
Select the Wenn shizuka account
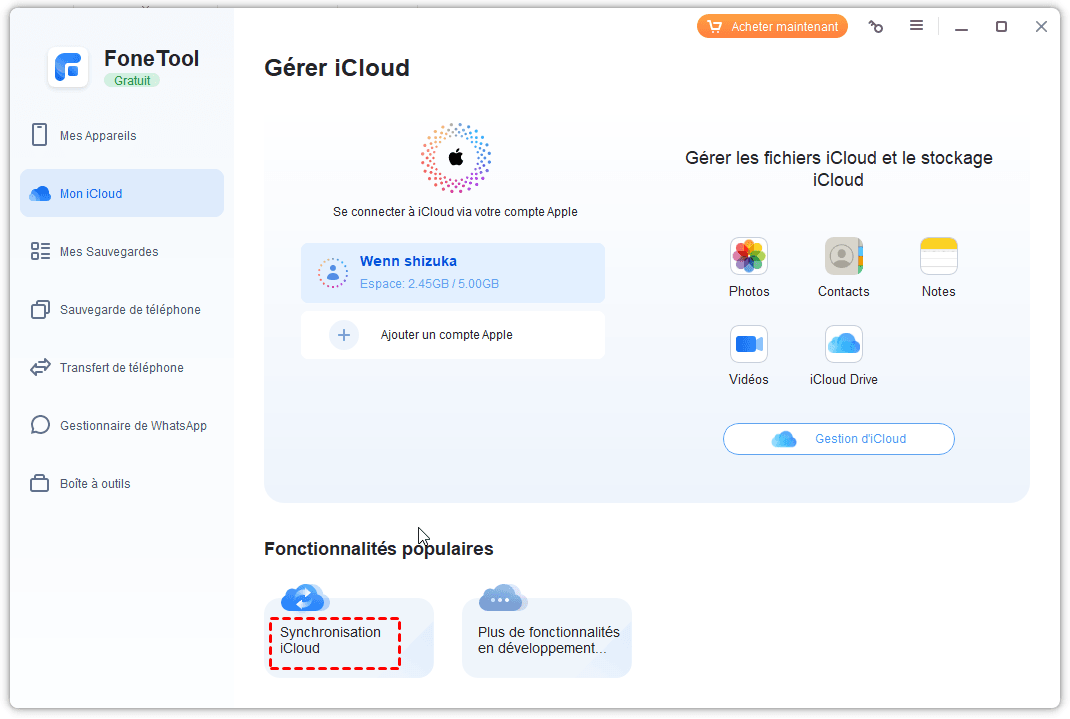pos(452,273)
